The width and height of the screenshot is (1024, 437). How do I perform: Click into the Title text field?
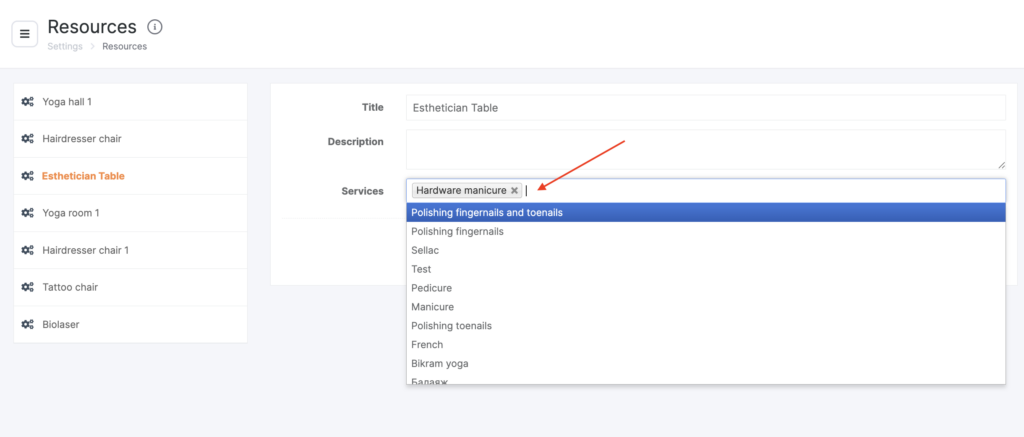click(x=705, y=108)
